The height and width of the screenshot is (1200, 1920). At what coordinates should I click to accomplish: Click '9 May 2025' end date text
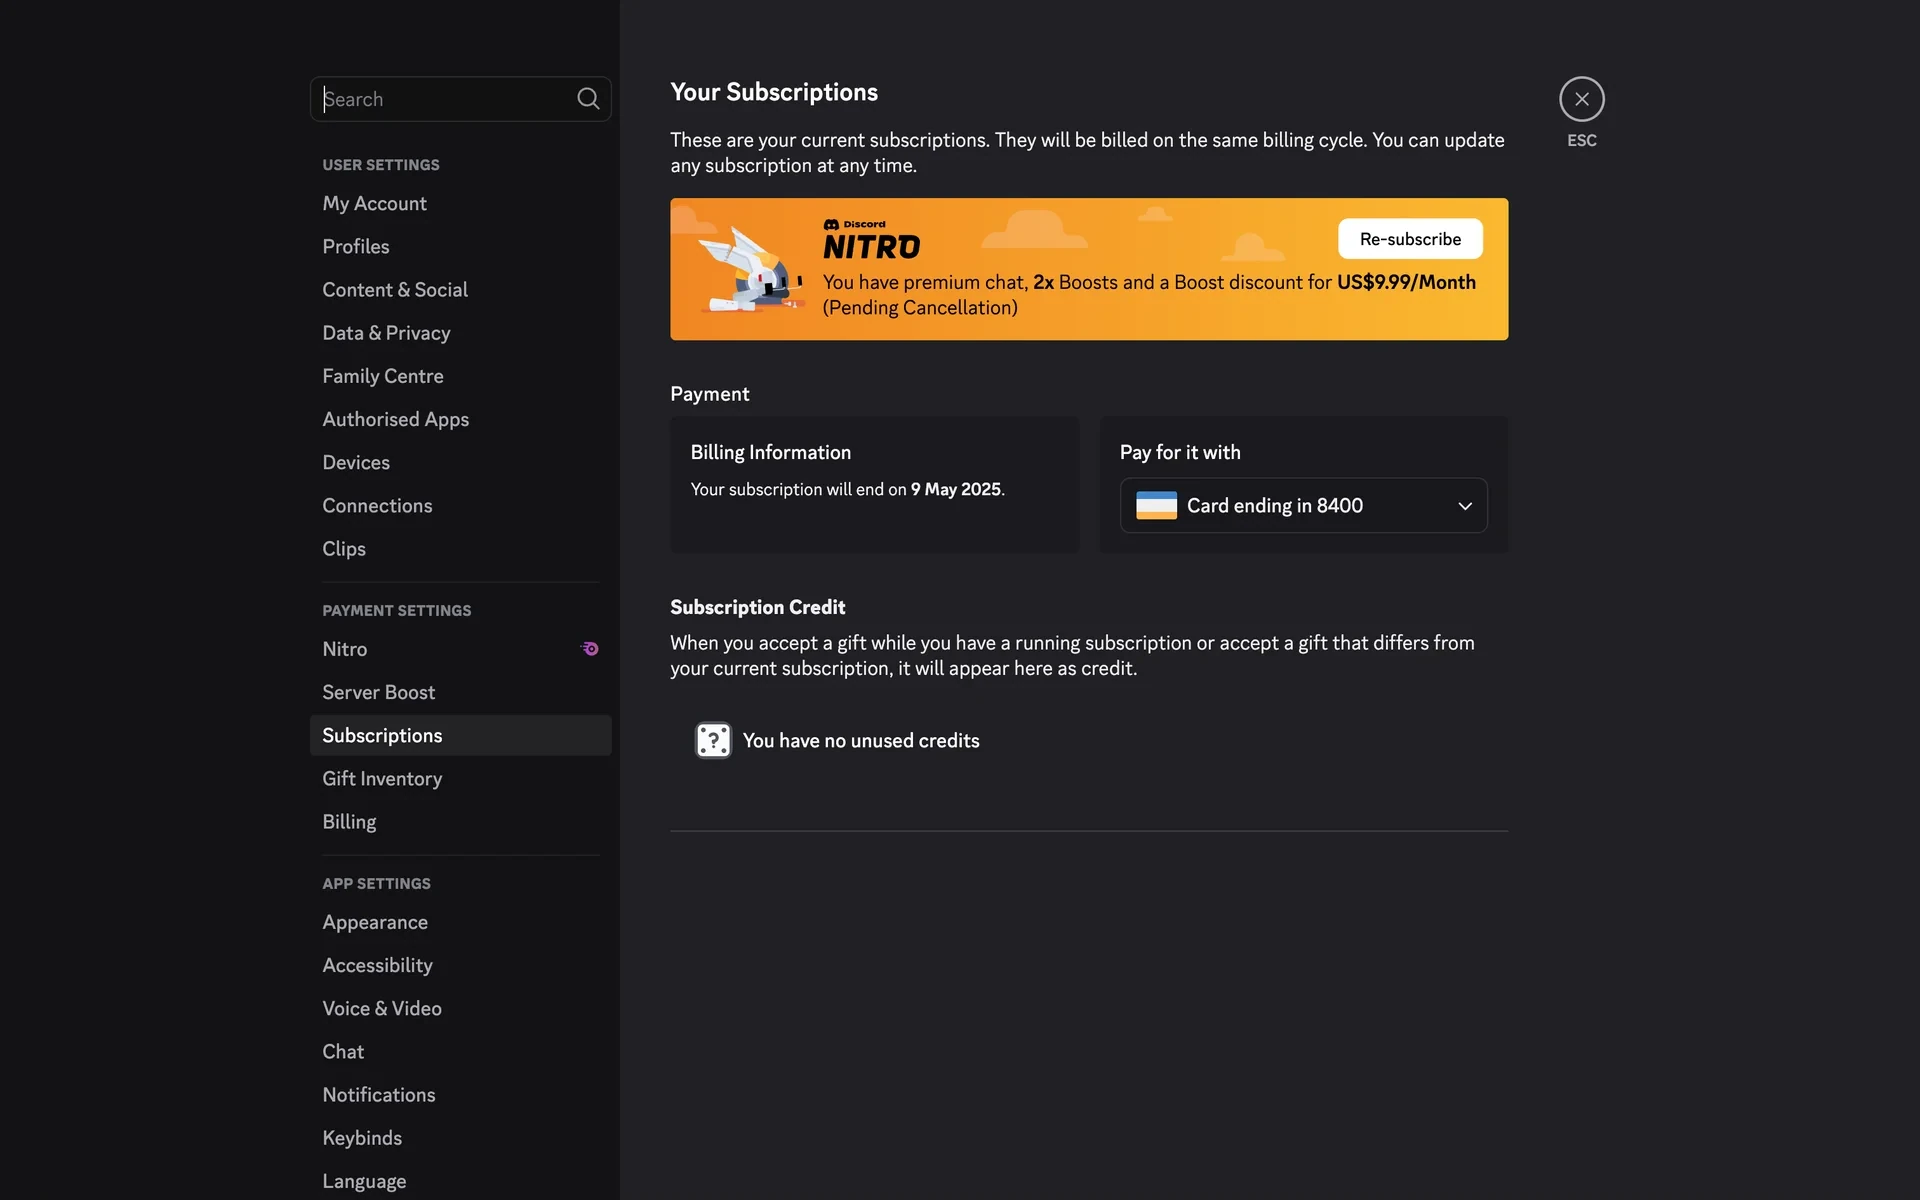955,489
